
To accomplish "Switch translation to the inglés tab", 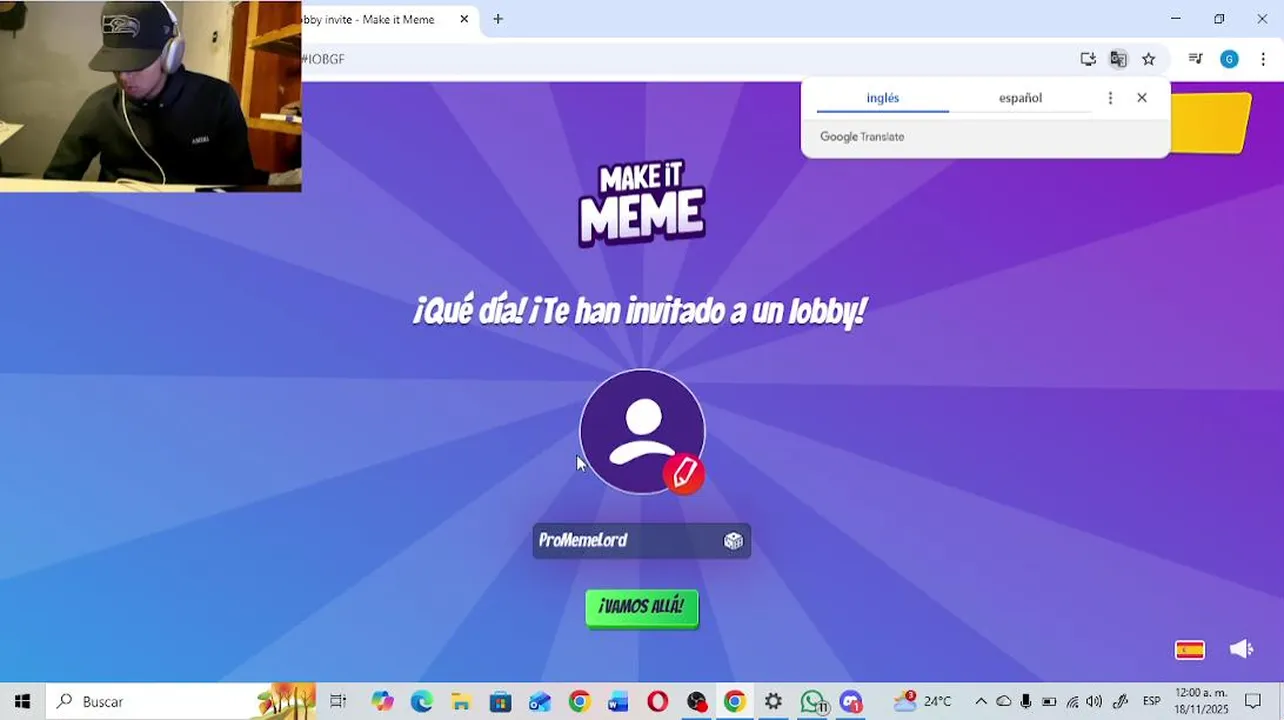I will point(882,98).
